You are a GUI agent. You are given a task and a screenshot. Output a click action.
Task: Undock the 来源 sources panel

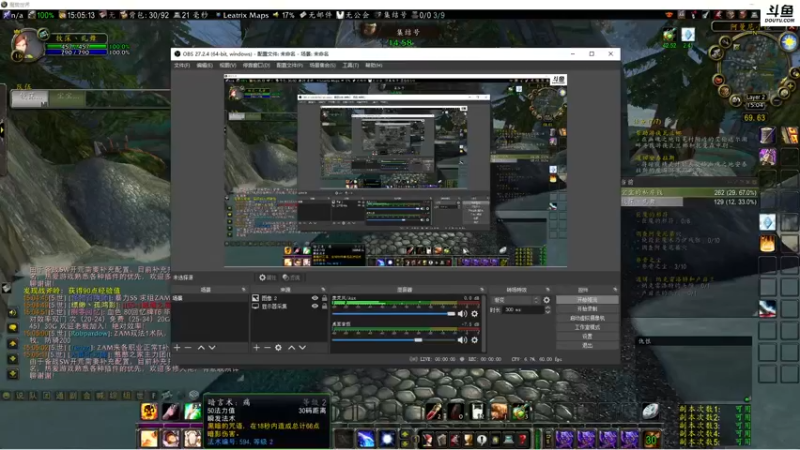point(323,290)
